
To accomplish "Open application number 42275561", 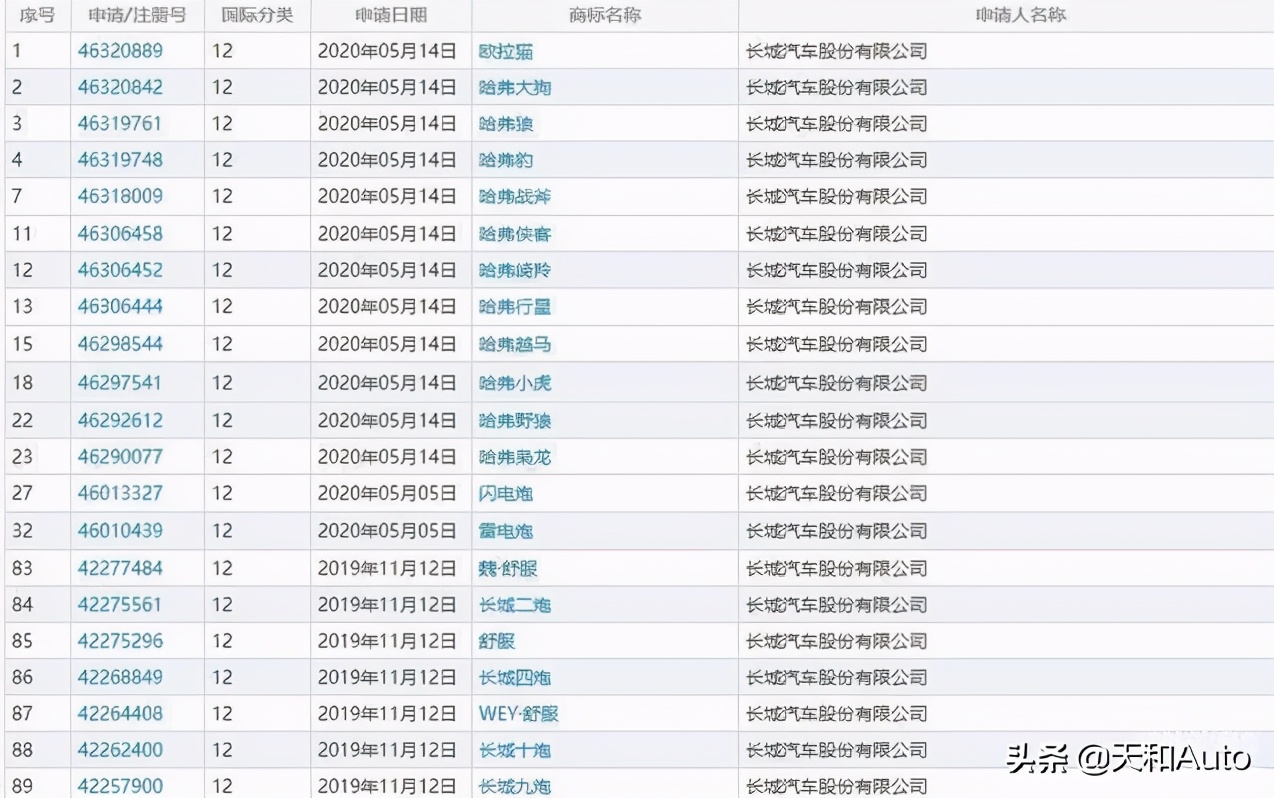I will click(x=120, y=604).
